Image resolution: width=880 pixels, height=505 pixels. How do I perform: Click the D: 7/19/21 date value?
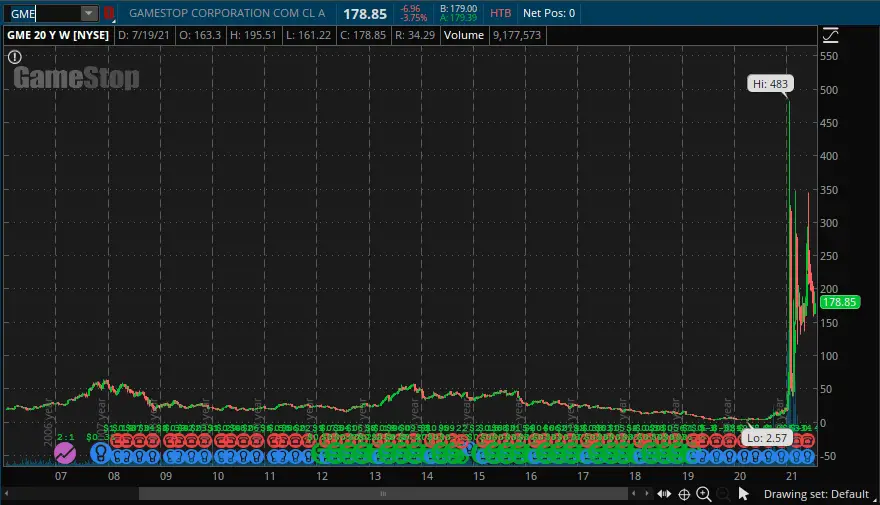coord(144,35)
